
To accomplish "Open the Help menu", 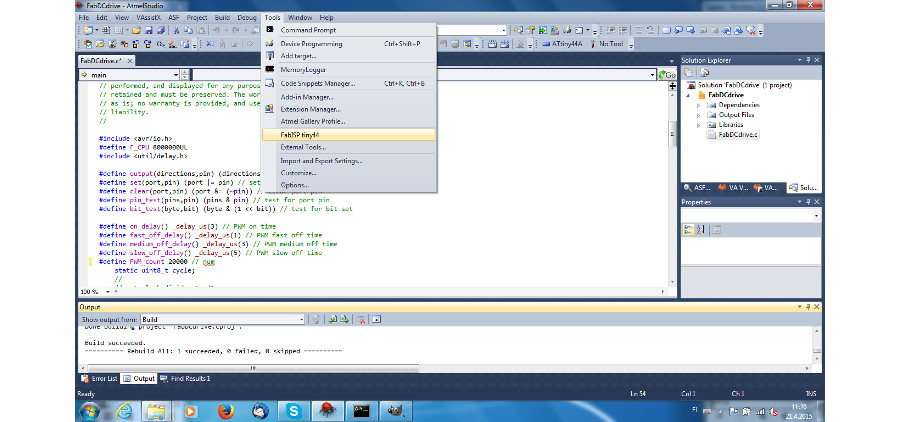I will 326,18.
